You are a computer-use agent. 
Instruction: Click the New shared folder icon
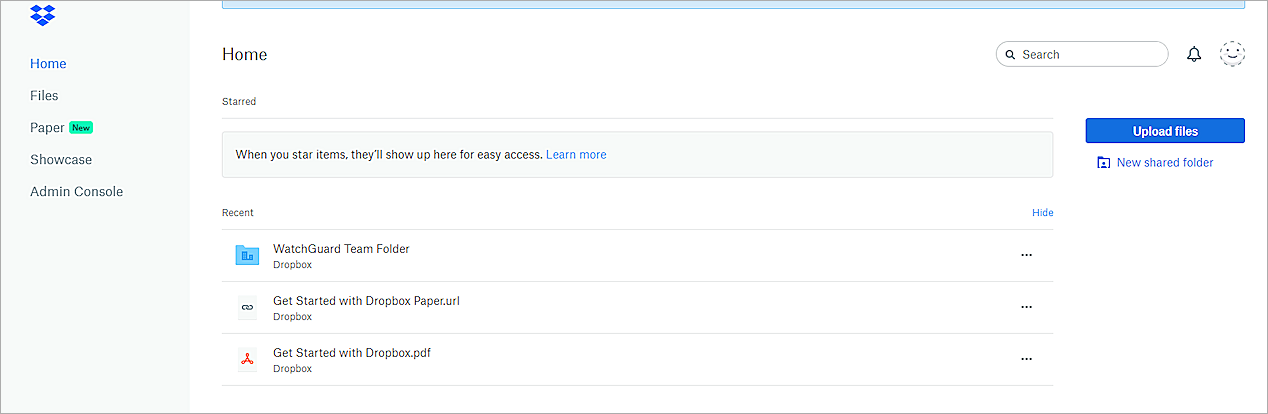[x=1103, y=163]
